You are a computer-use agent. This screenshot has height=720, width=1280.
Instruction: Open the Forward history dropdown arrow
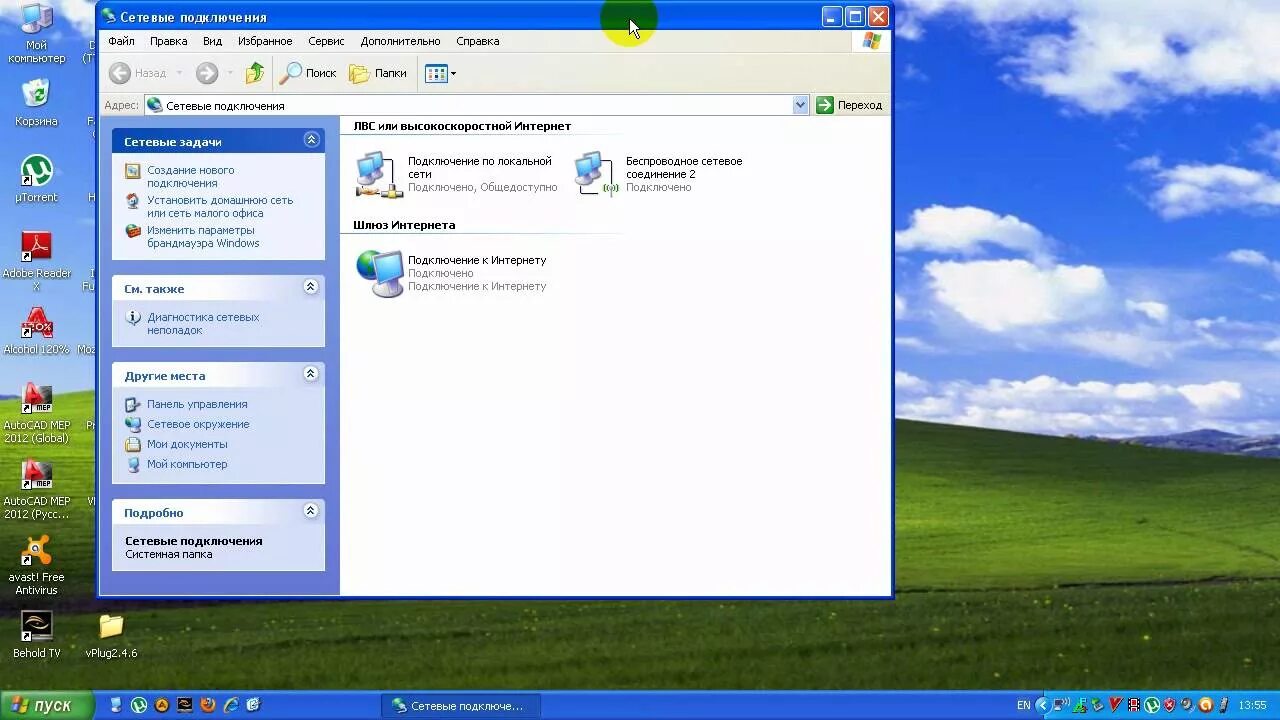point(230,73)
